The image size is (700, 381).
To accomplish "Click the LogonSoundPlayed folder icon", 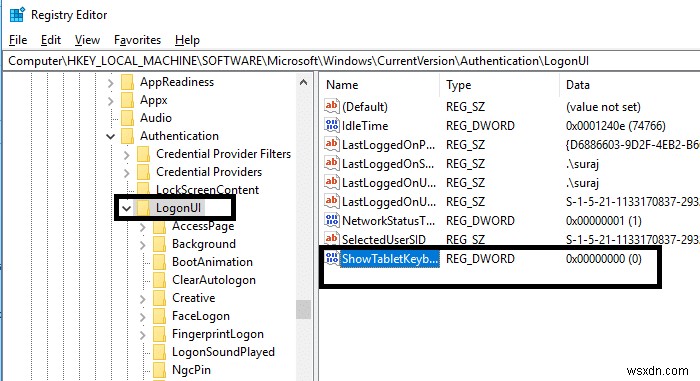I will pyautogui.click(x=159, y=352).
